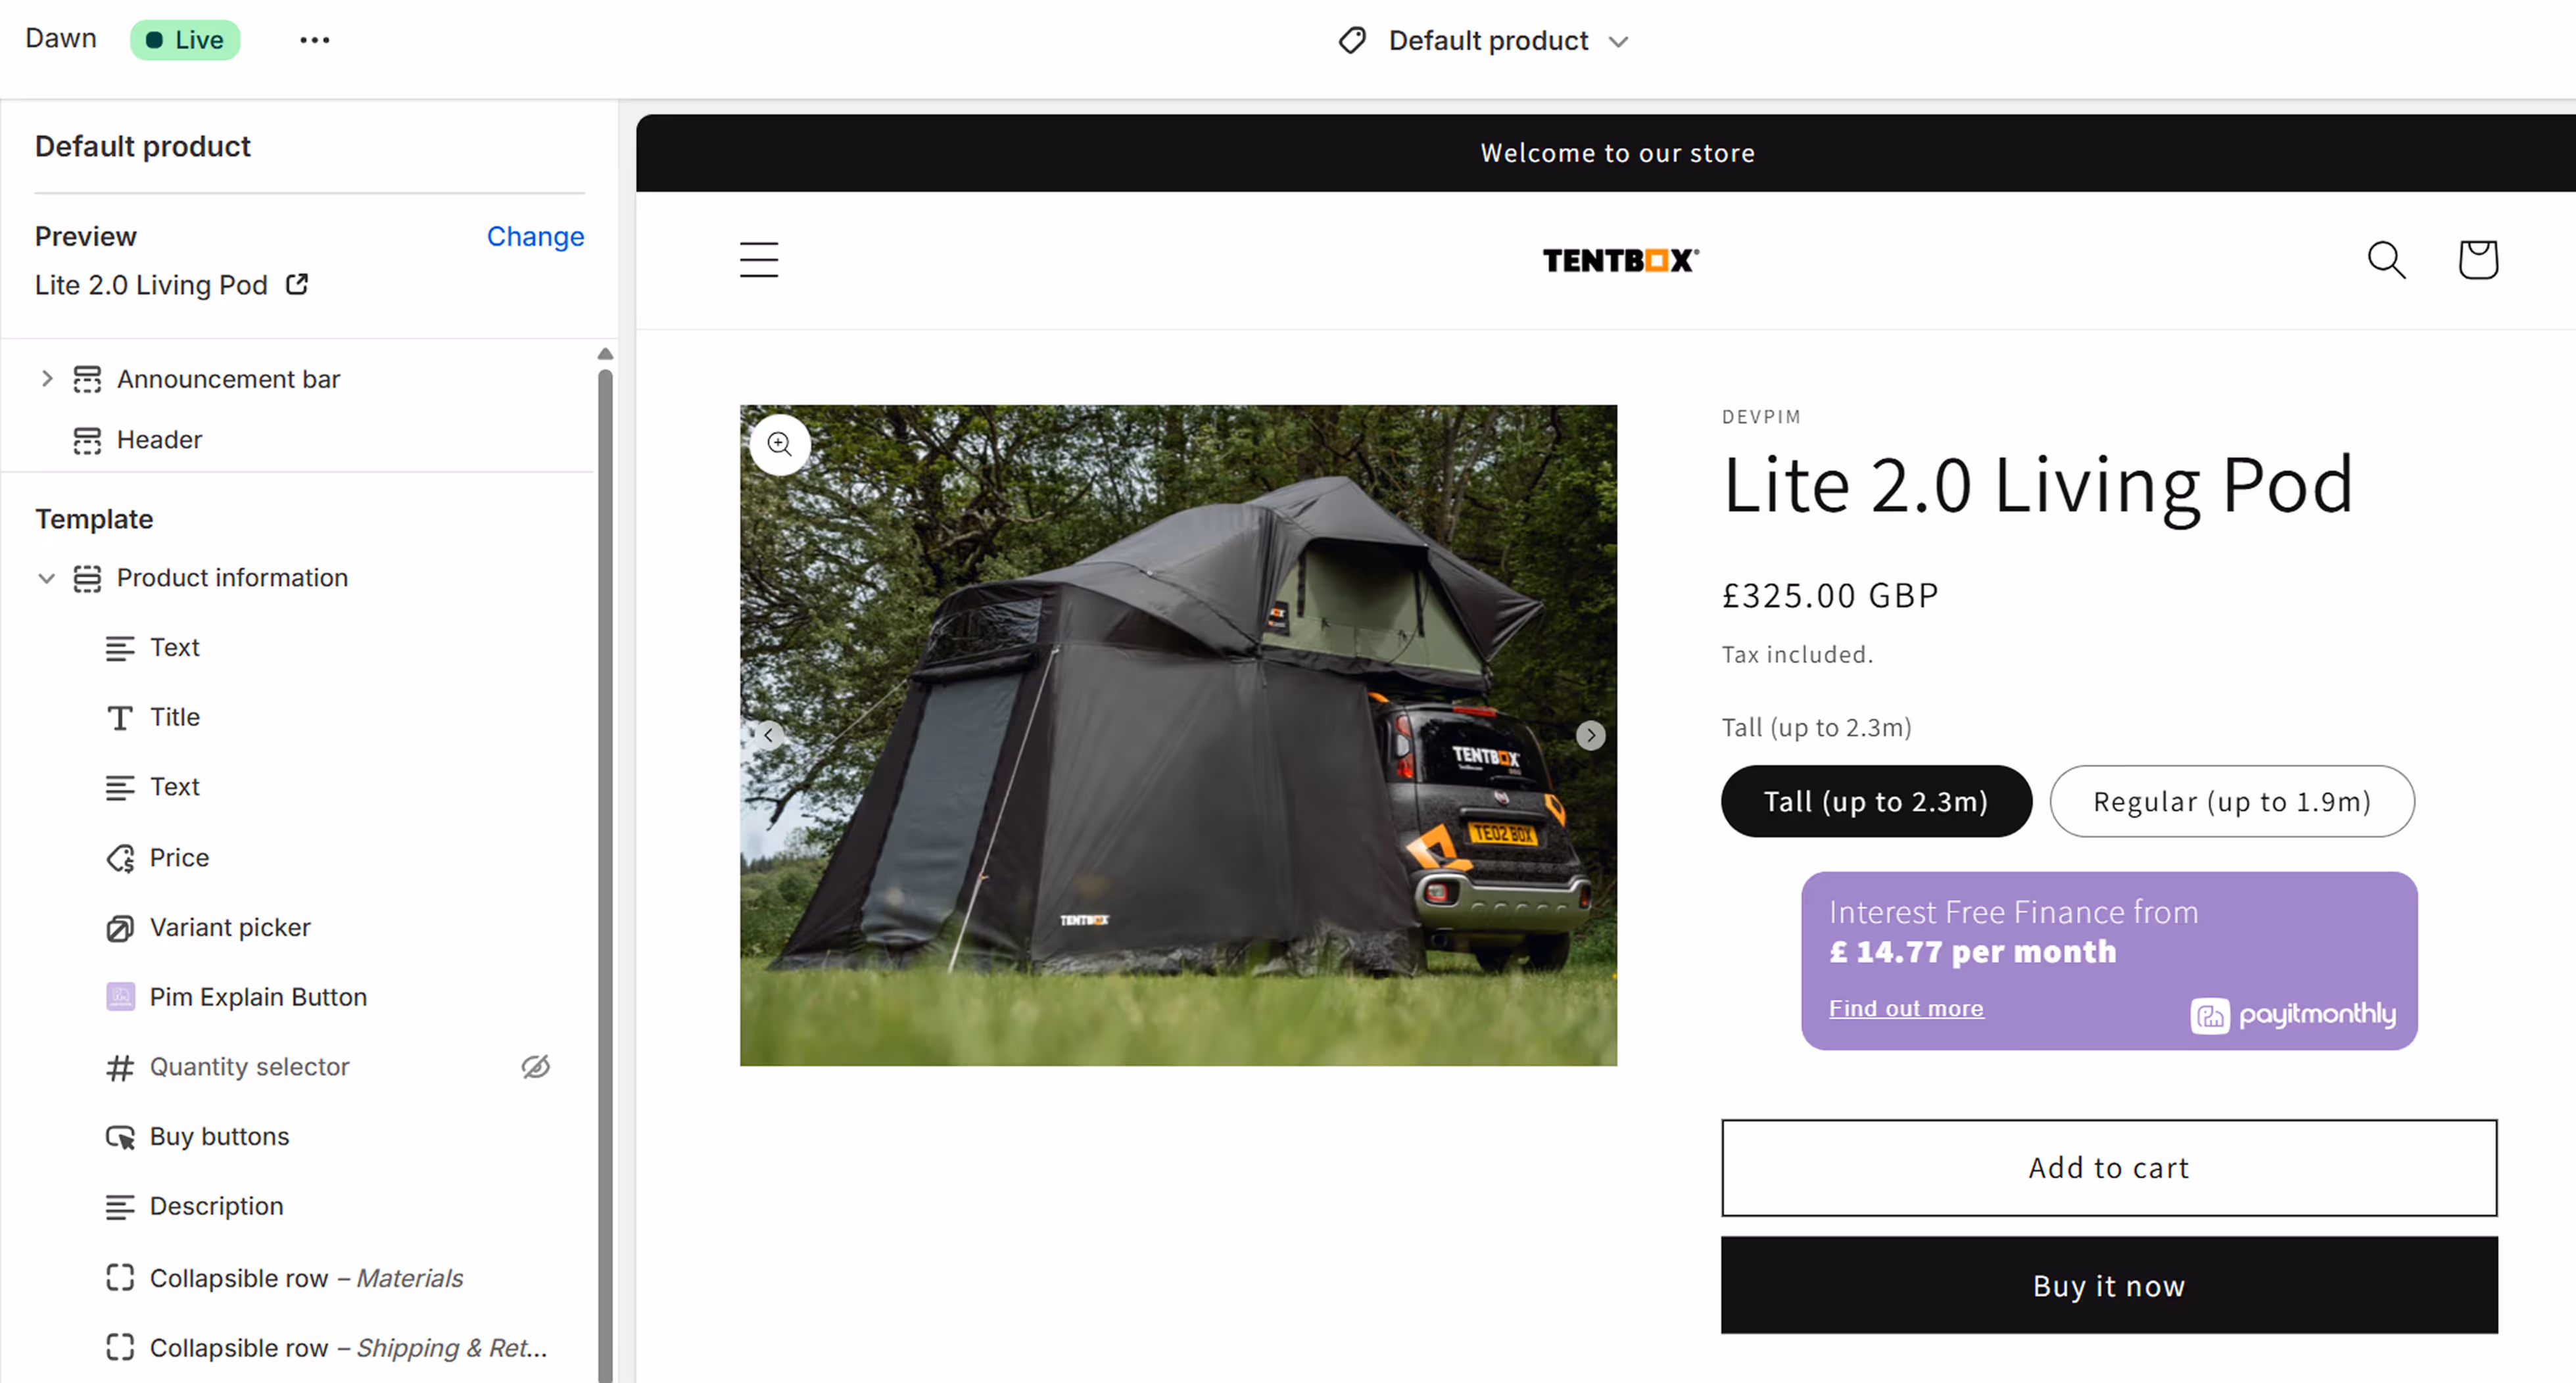Toggle visibility of Quantity selector block

536,1067
